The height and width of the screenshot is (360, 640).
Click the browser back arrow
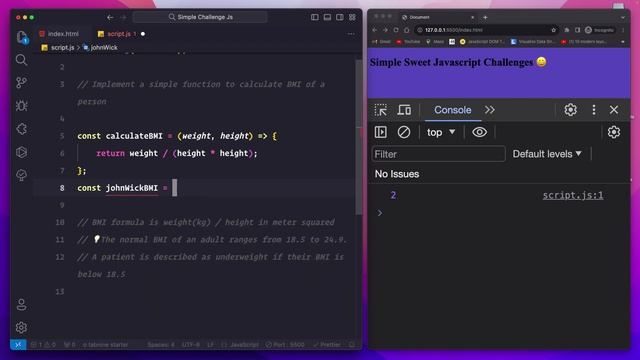point(375,30)
